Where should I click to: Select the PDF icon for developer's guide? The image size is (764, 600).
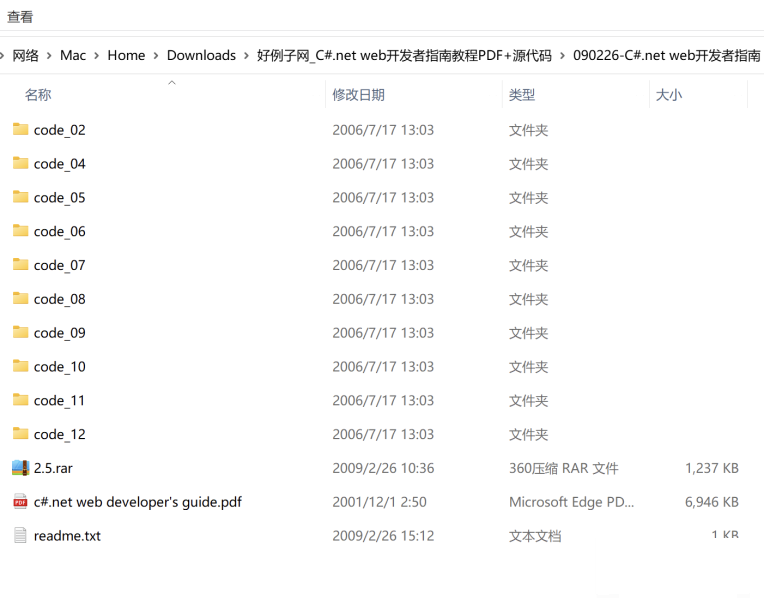pyautogui.click(x=20, y=501)
